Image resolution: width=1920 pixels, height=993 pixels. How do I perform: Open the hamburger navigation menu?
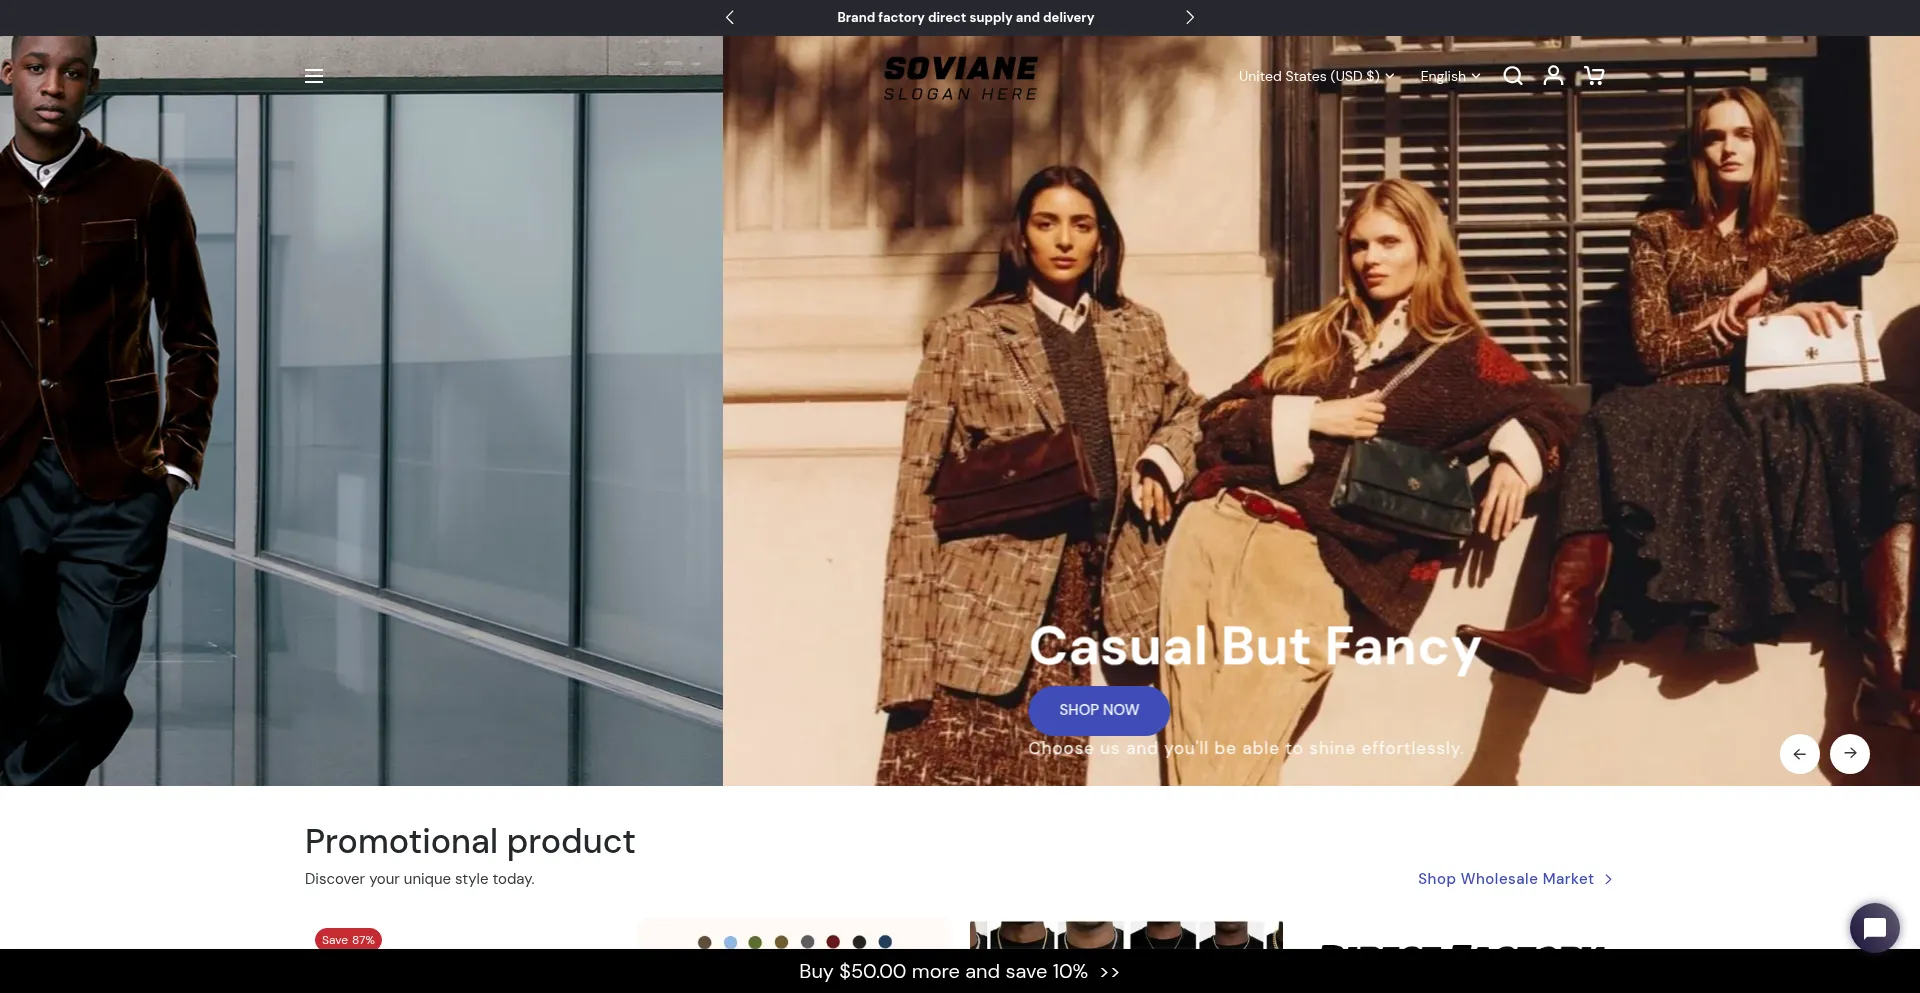point(314,76)
